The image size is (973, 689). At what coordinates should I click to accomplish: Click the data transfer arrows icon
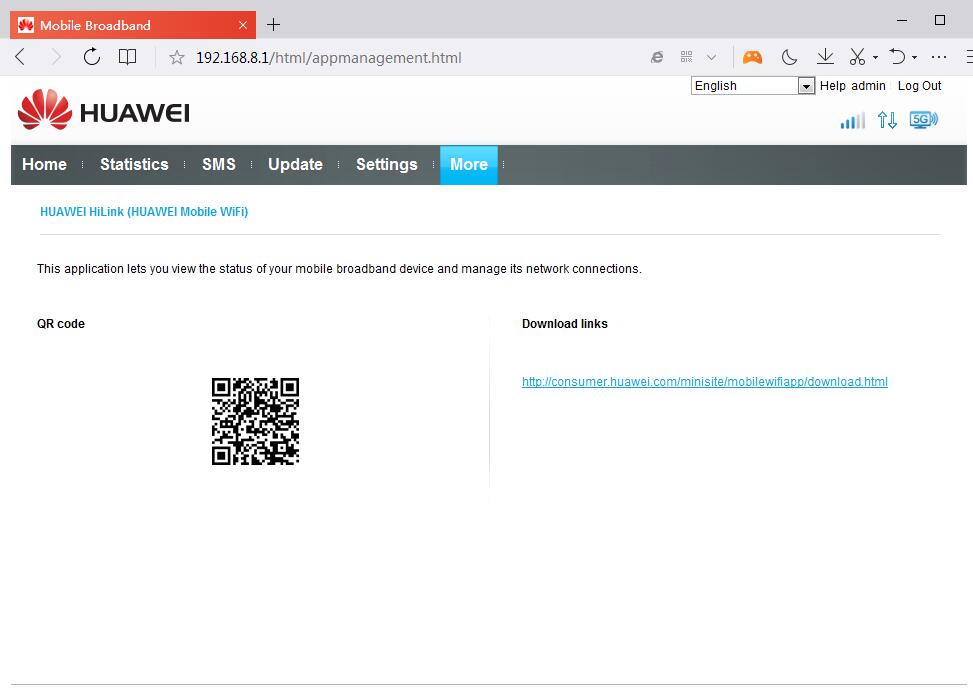[887, 120]
